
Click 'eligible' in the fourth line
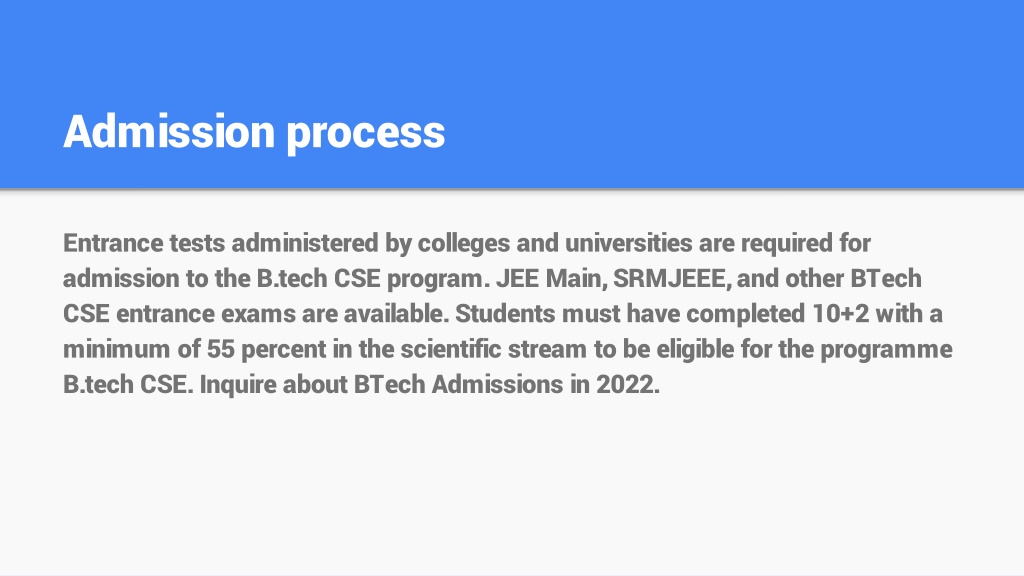695,349
